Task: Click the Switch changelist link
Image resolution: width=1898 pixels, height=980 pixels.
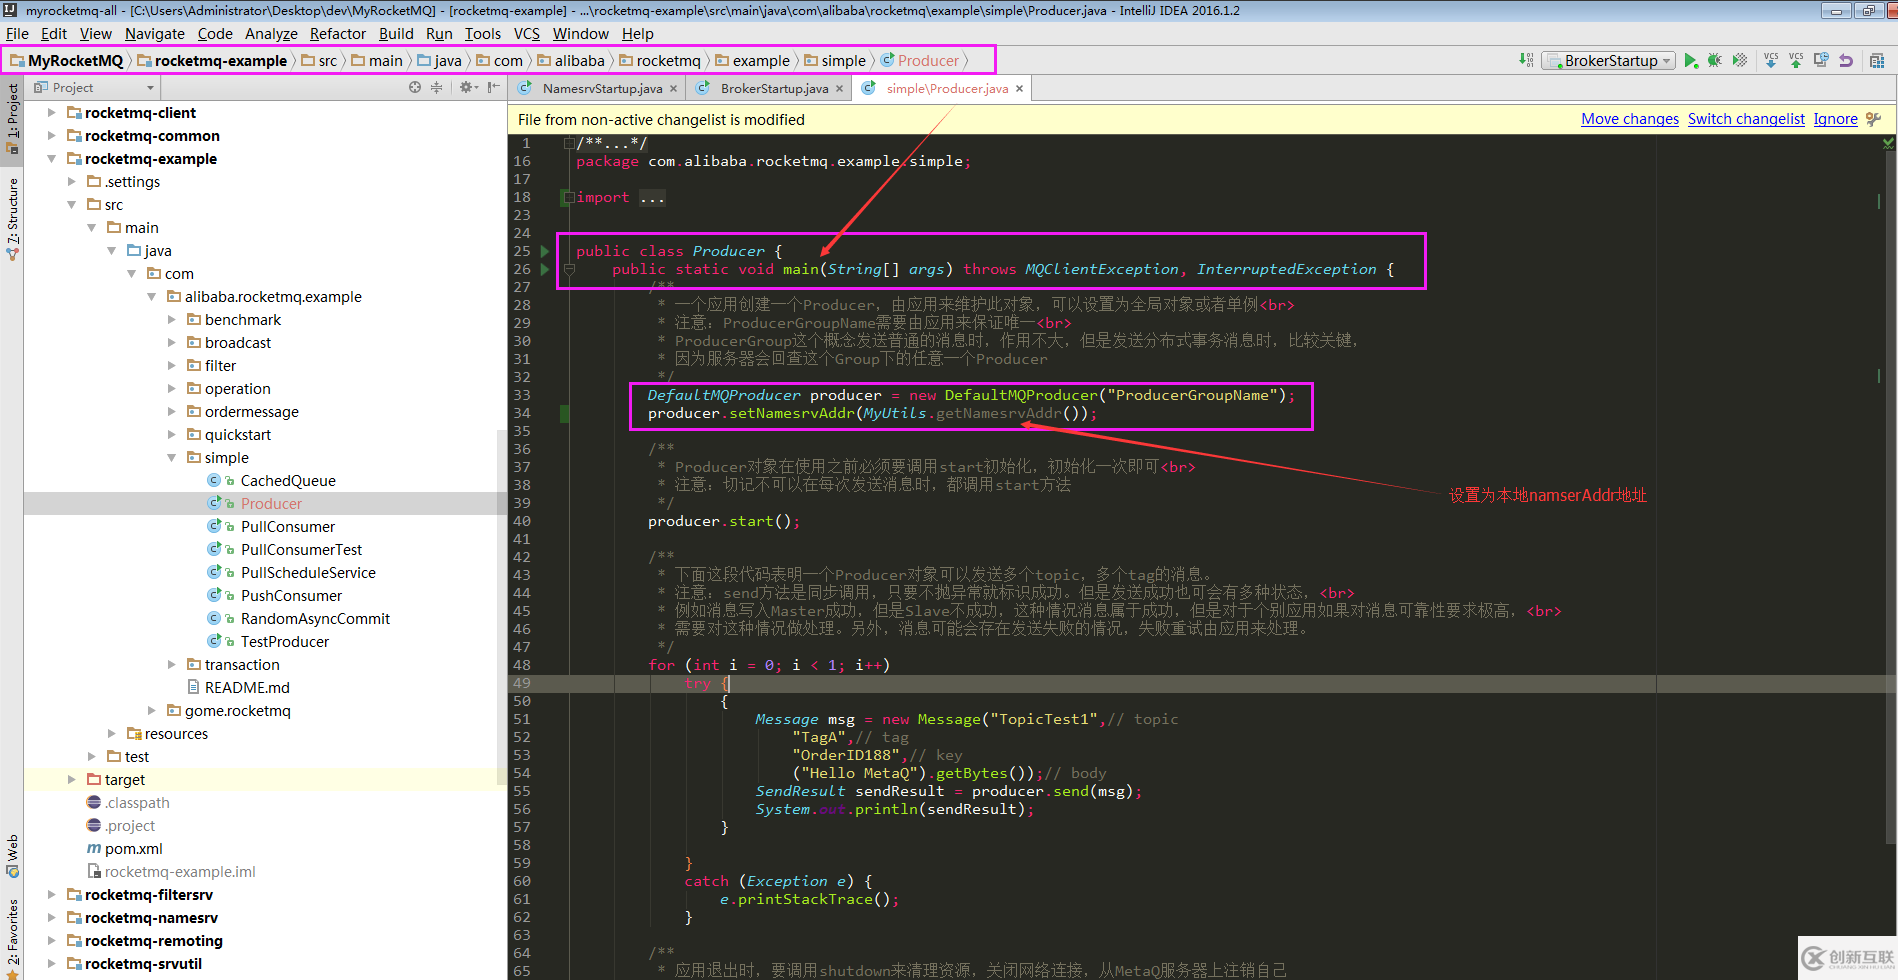Action: [1746, 119]
